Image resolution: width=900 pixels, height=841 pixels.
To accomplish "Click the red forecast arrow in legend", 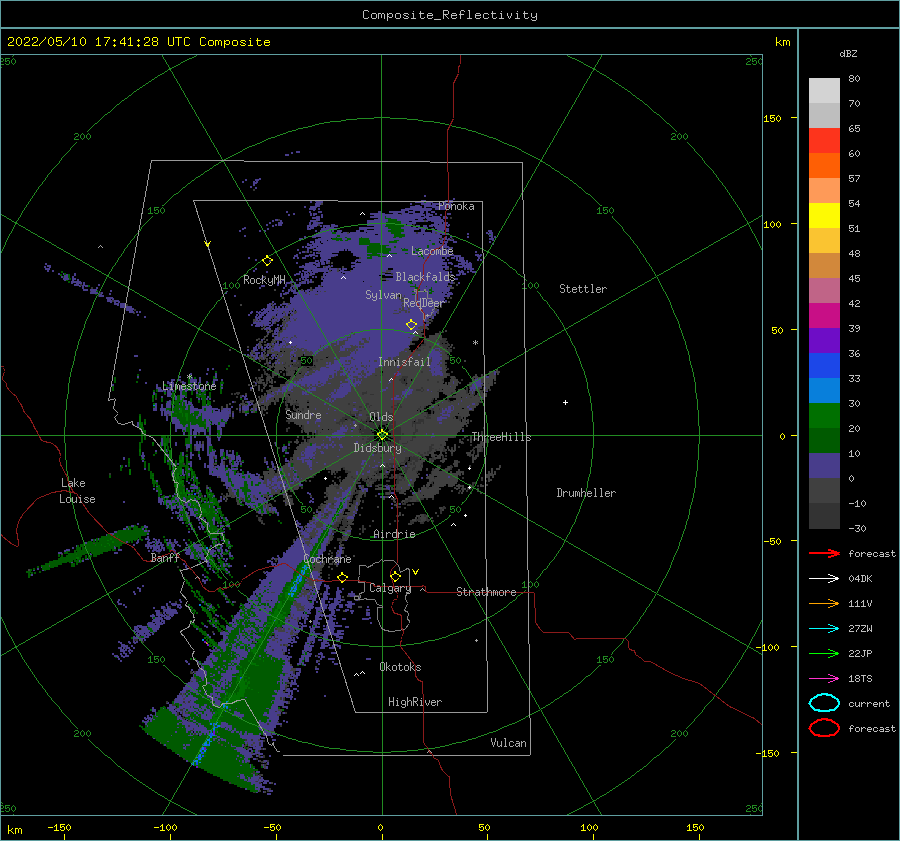I will click(x=824, y=553).
